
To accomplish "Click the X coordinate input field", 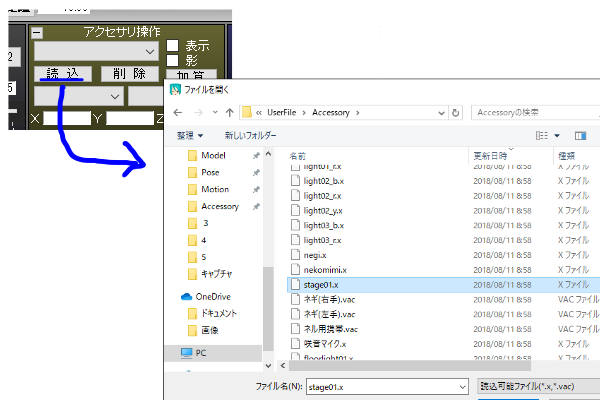I will 67,118.
